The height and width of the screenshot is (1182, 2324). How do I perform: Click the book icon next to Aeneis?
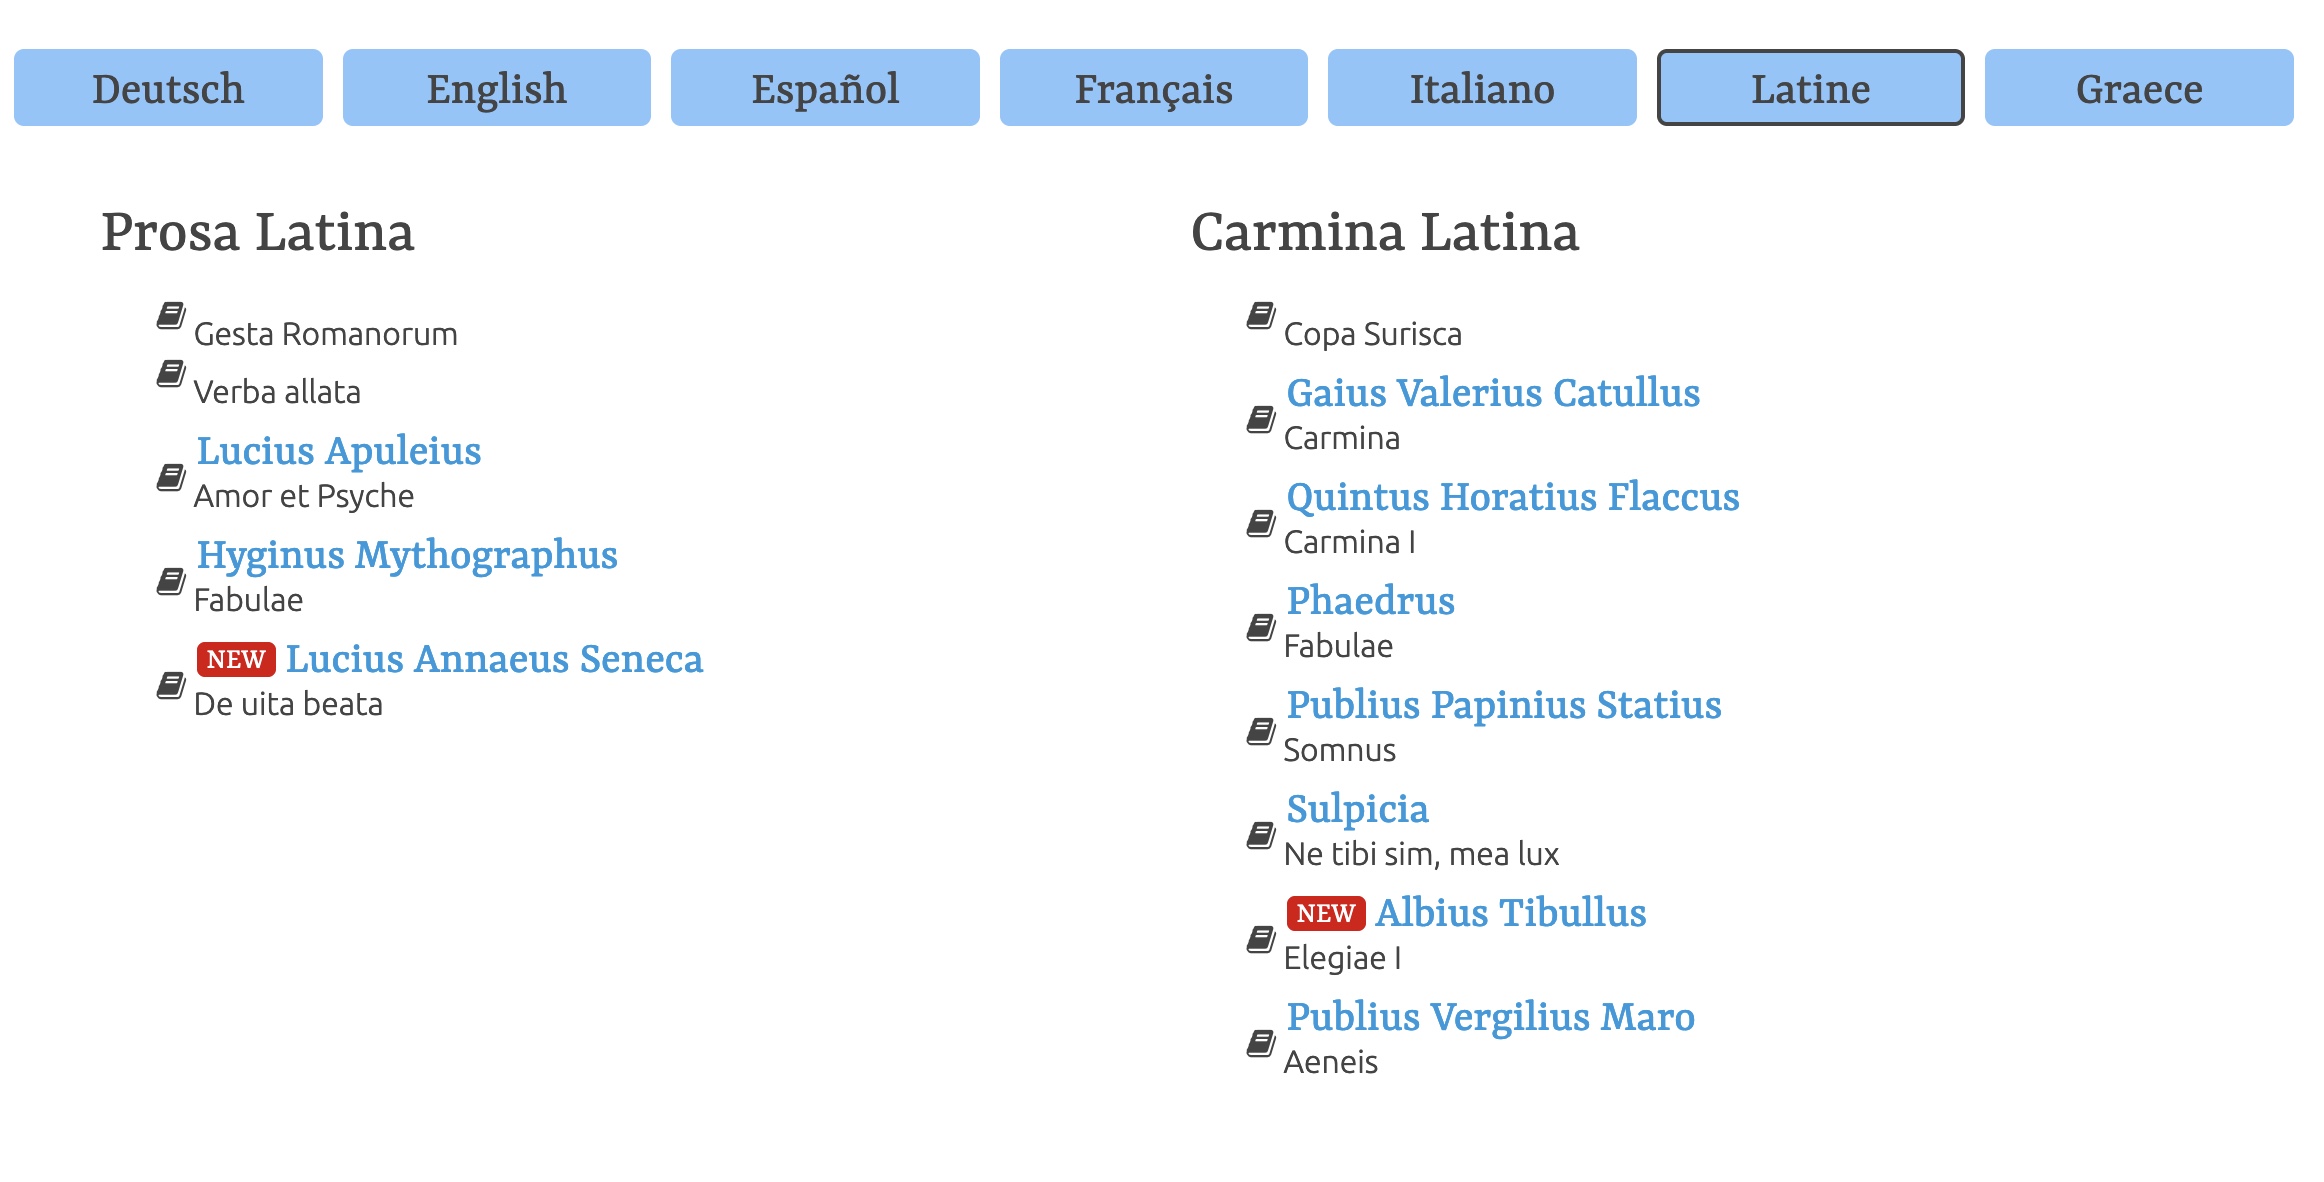pos(1261,1043)
